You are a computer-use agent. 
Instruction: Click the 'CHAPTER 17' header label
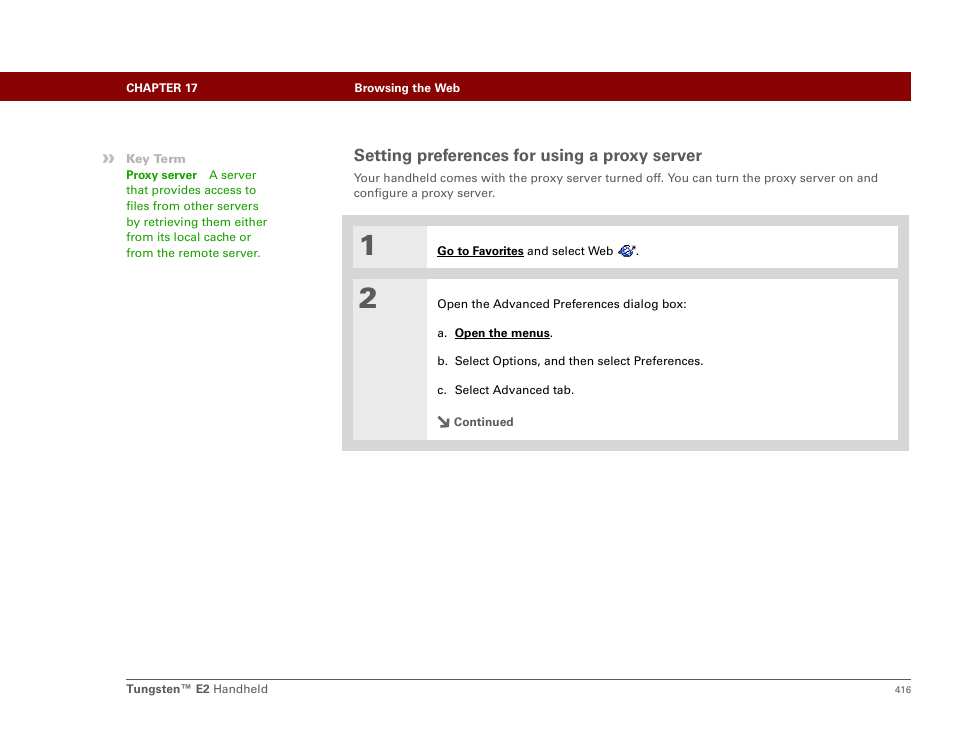(x=162, y=88)
